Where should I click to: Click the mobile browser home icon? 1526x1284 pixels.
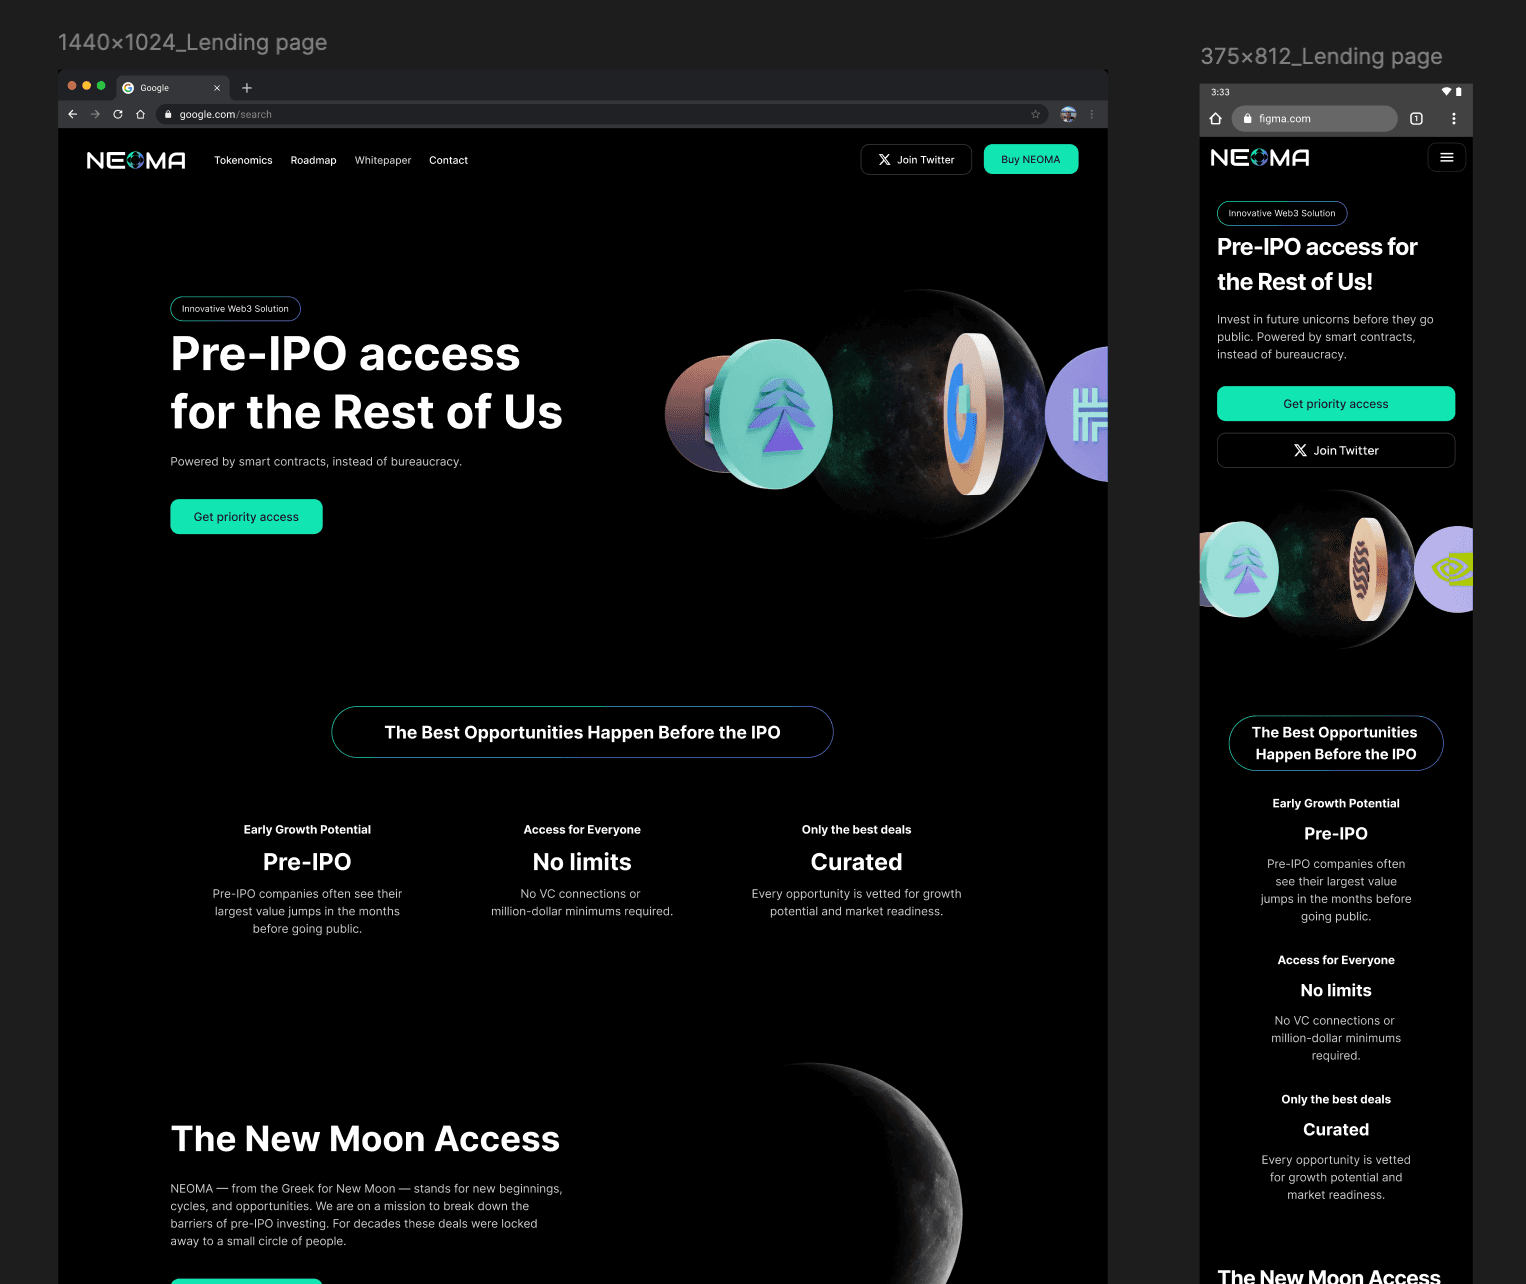pyautogui.click(x=1216, y=118)
